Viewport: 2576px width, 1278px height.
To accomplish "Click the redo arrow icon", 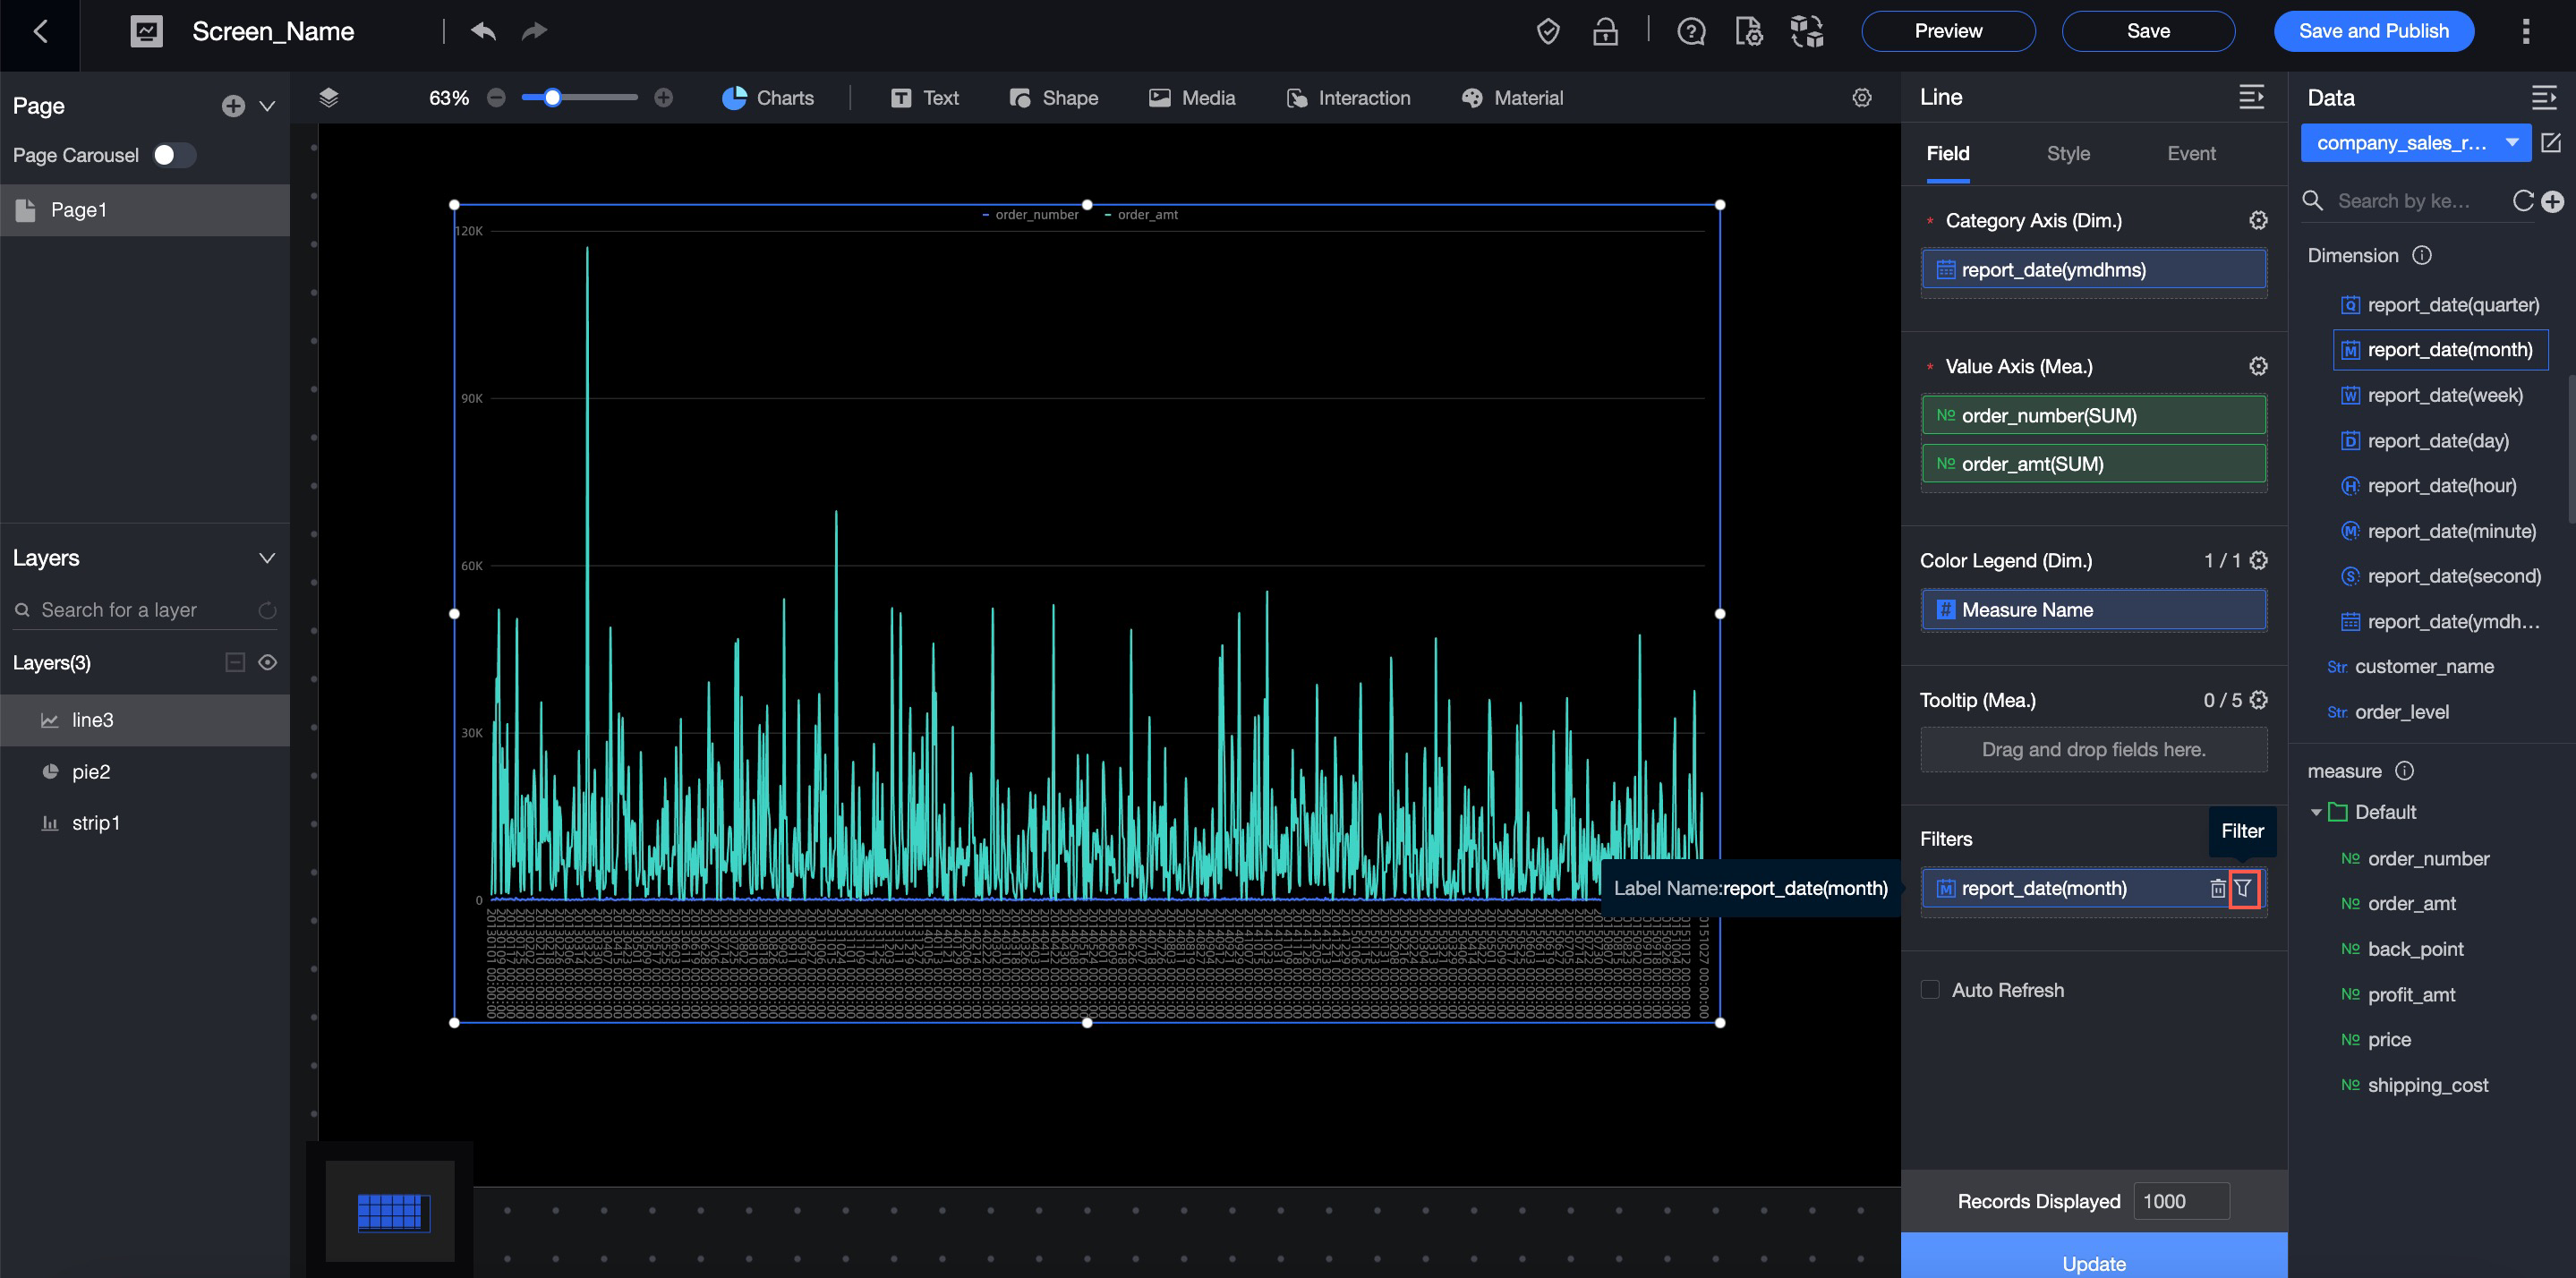I will click(x=534, y=31).
